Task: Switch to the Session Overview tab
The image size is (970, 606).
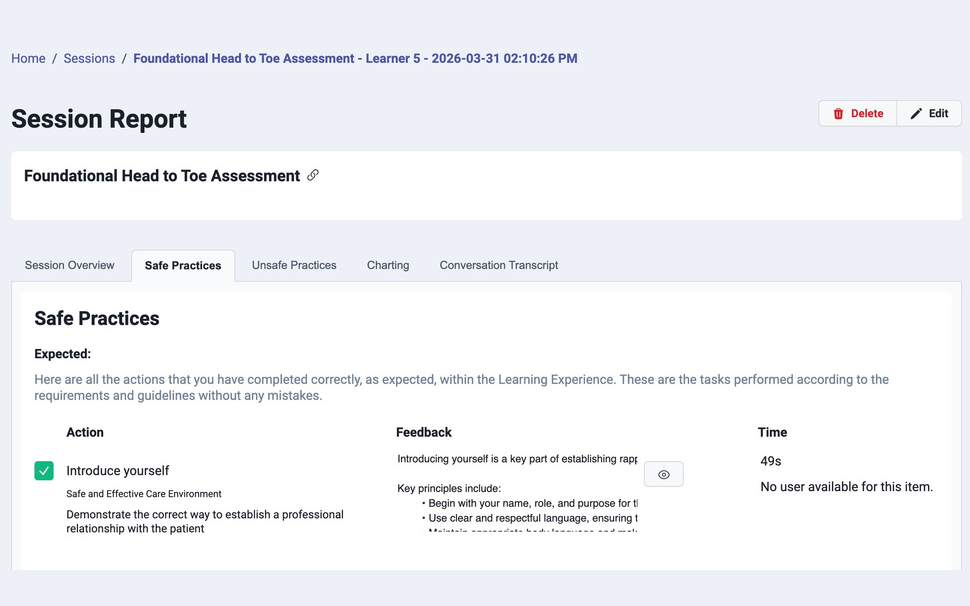Action: [69, 265]
